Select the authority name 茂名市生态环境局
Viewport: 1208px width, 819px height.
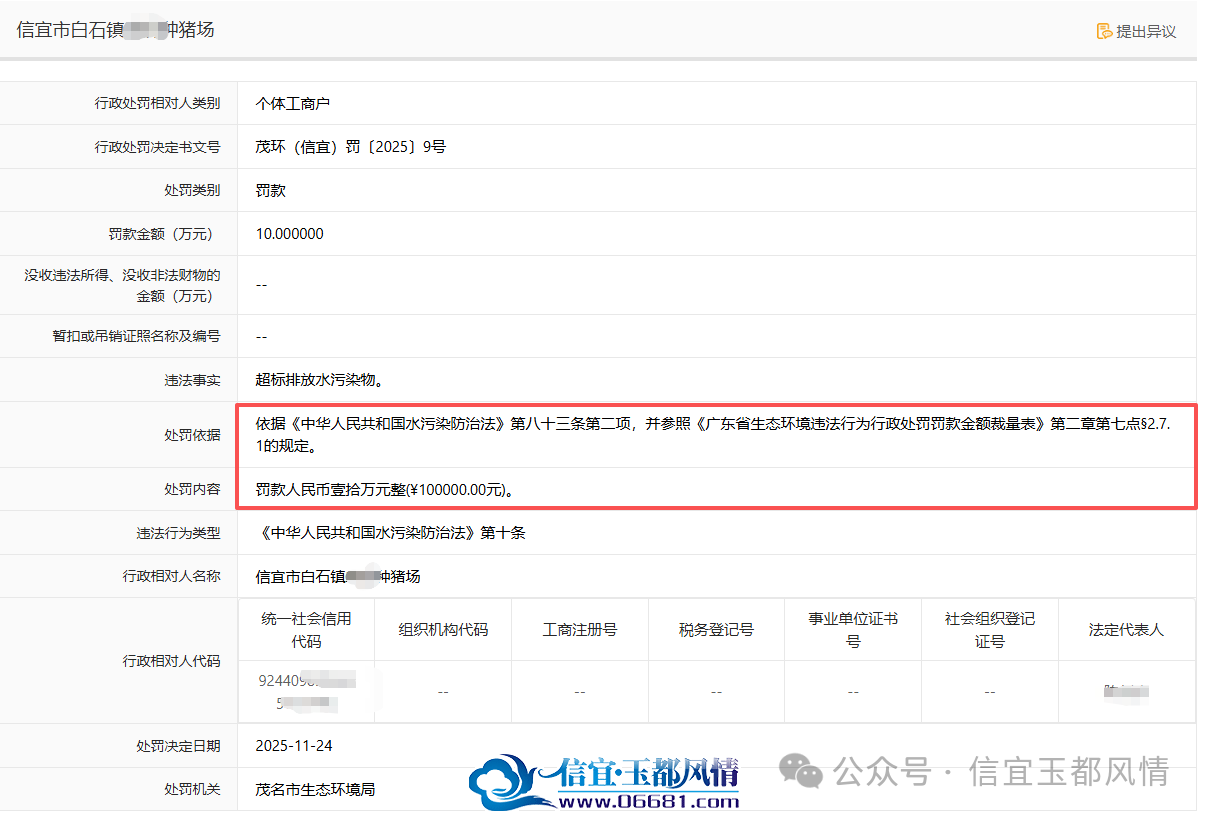pos(316,789)
